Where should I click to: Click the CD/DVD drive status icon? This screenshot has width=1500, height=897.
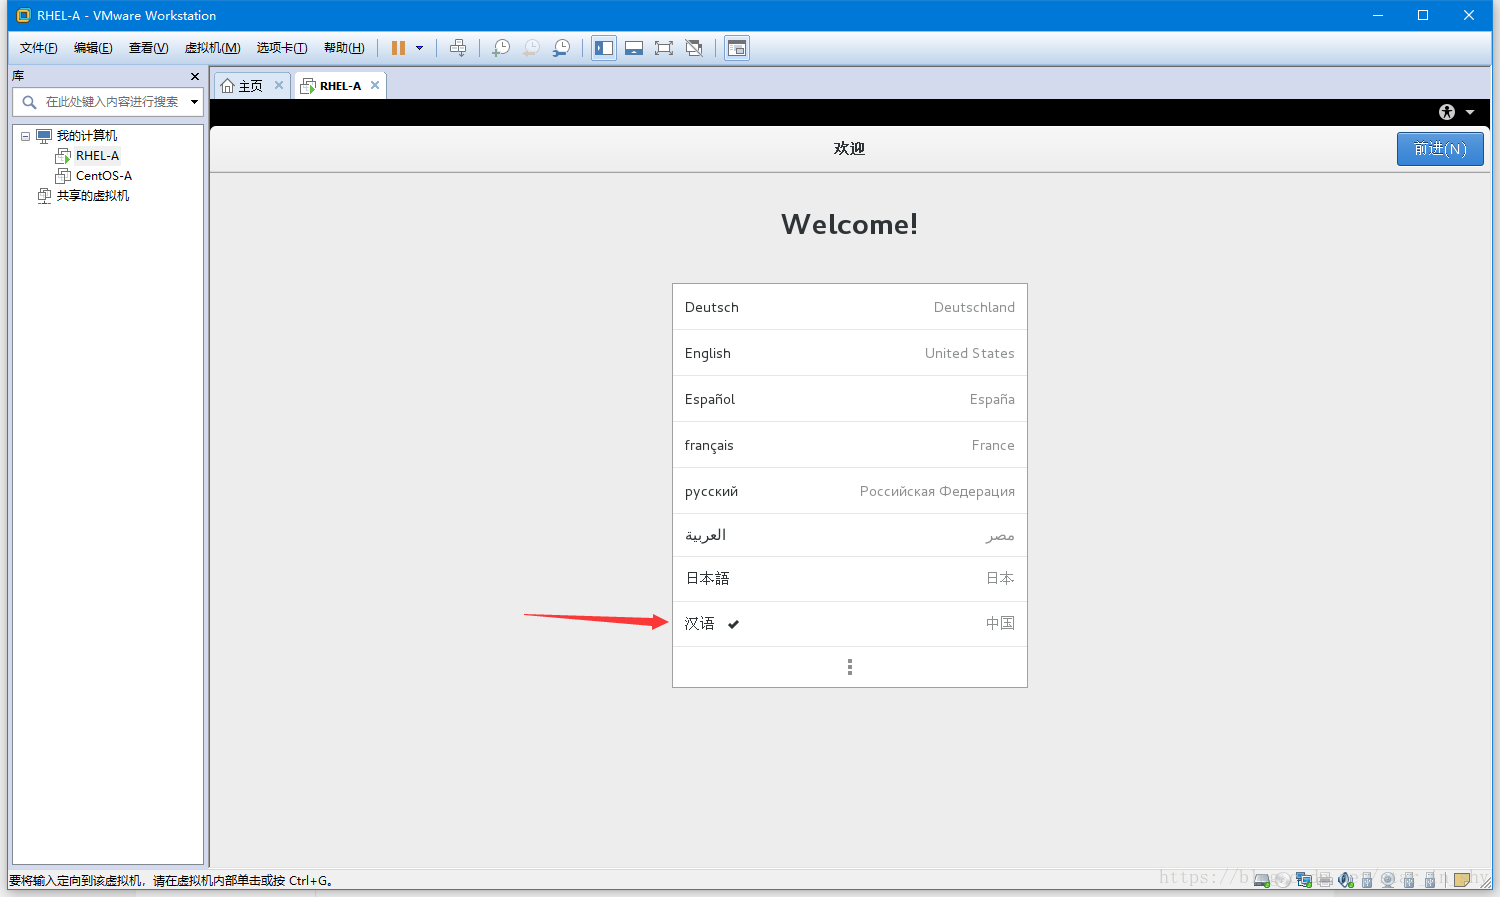[1283, 880]
